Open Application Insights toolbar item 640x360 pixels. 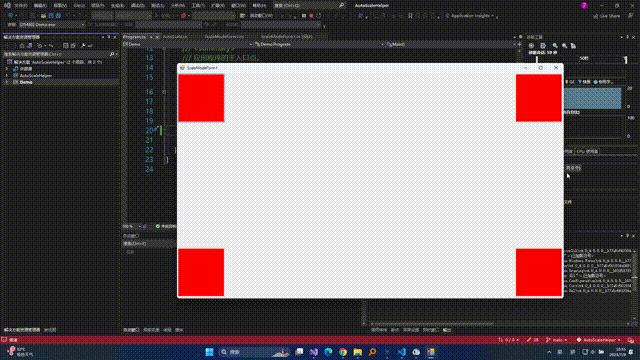click(469, 16)
